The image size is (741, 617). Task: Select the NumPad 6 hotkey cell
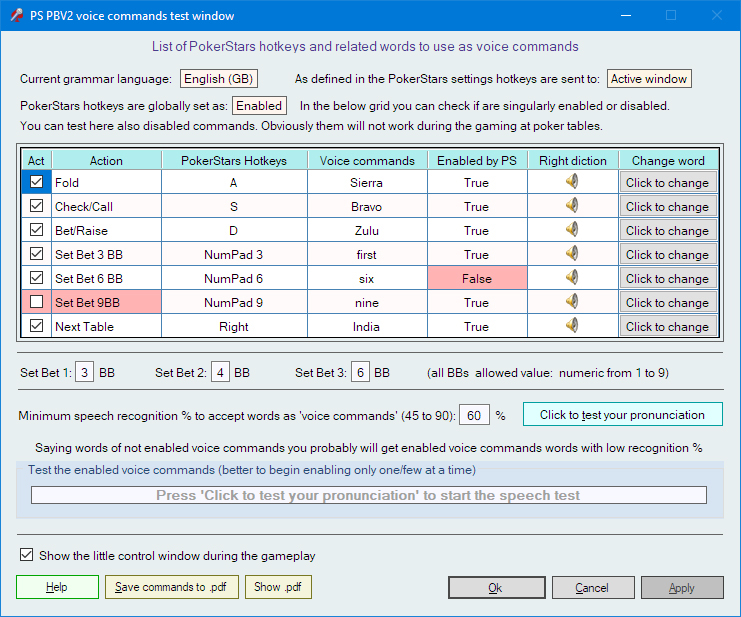tap(234, 279)
